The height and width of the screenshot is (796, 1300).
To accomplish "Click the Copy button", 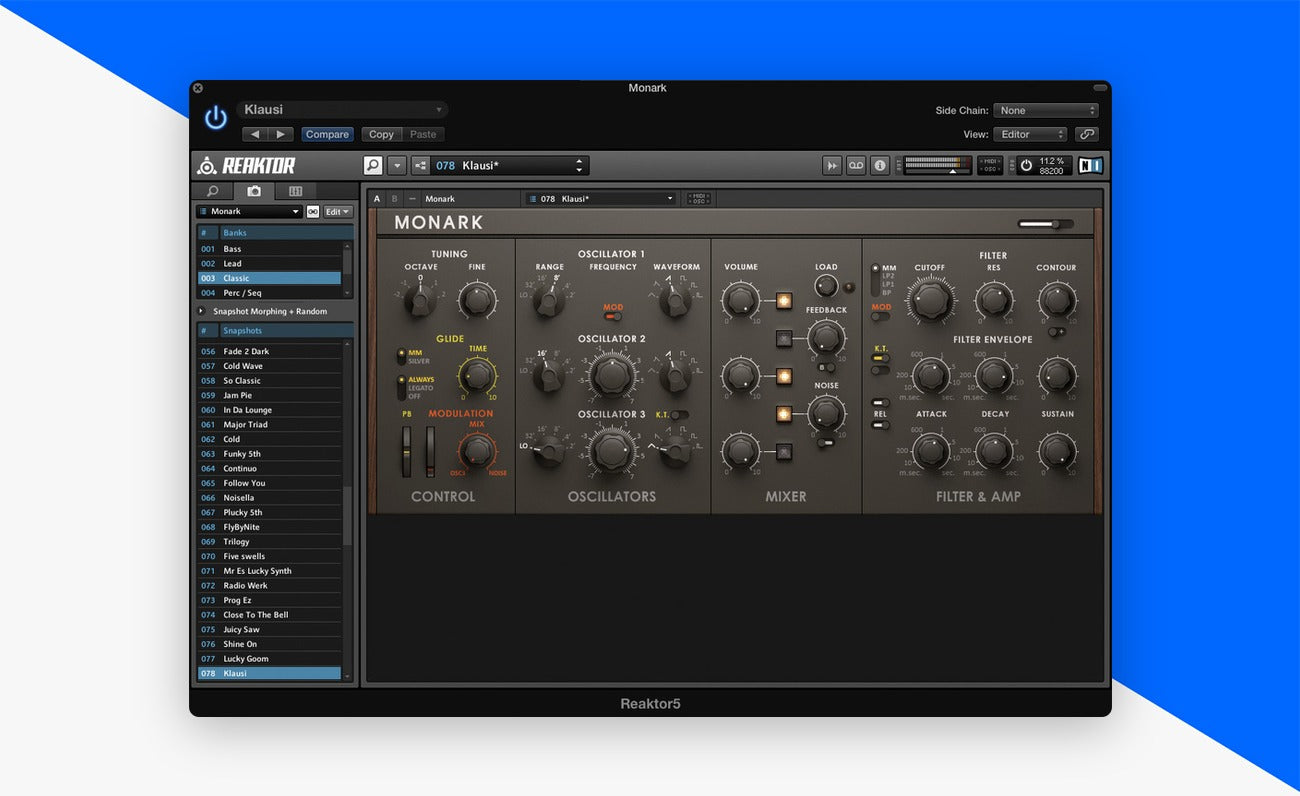I will pos(381,134).
